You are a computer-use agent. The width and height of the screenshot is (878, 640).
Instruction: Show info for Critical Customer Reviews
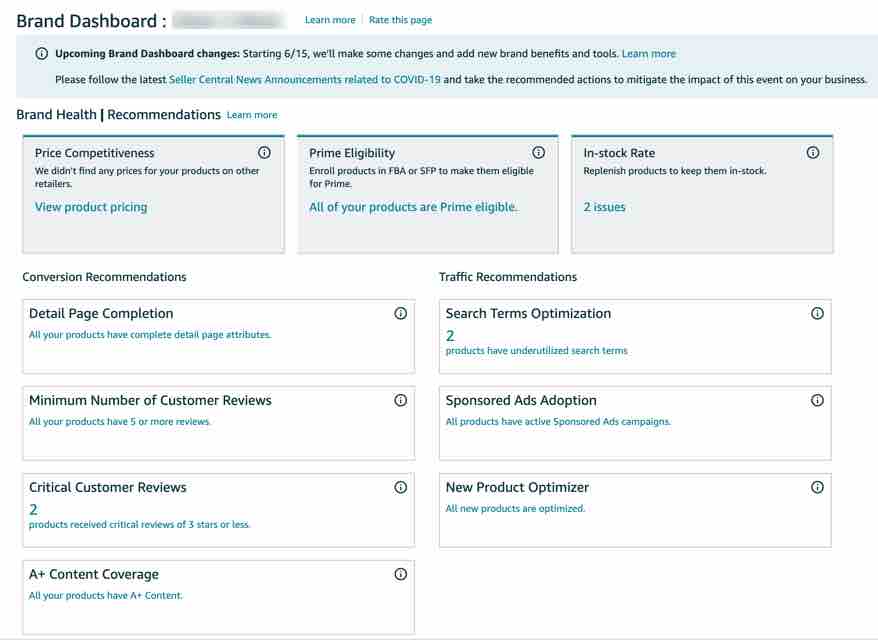pos(401,488)
